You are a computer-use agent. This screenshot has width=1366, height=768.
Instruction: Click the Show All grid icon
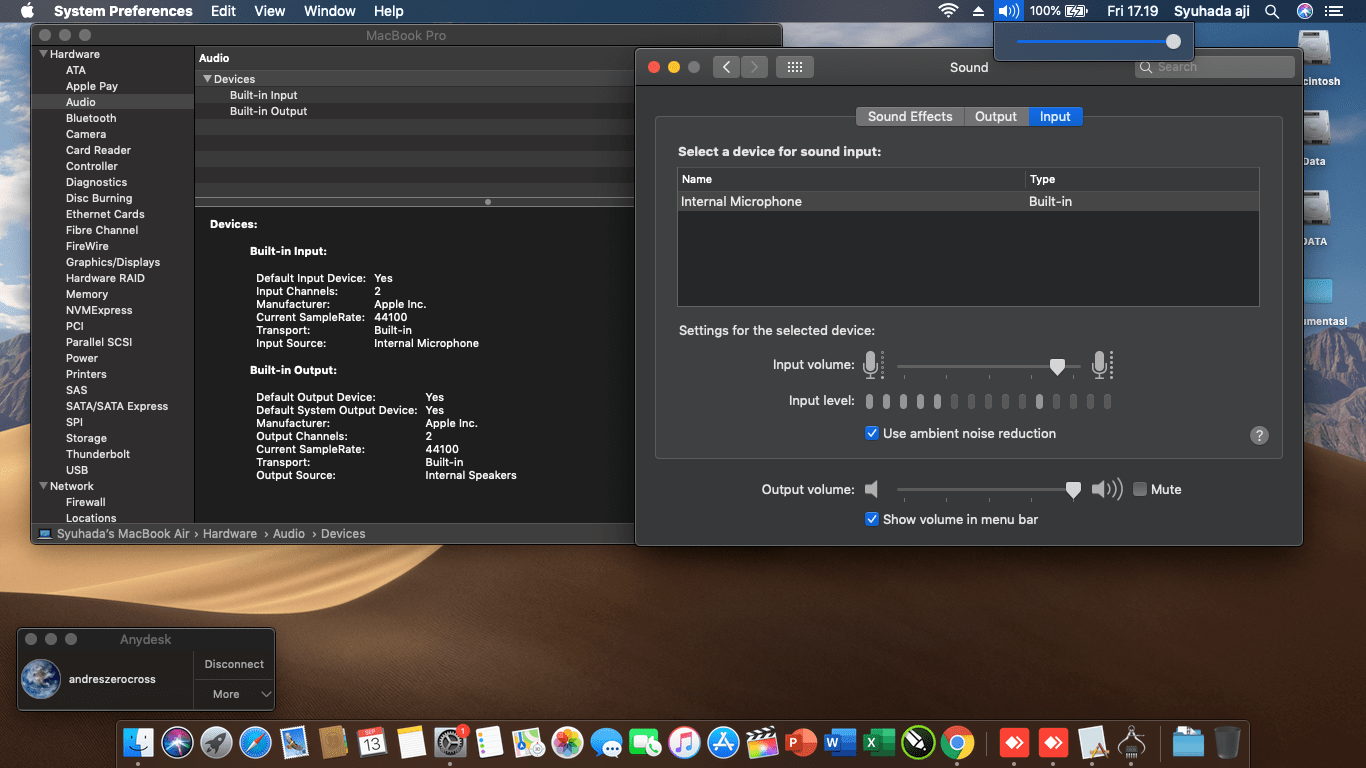[x=795, y=67]
